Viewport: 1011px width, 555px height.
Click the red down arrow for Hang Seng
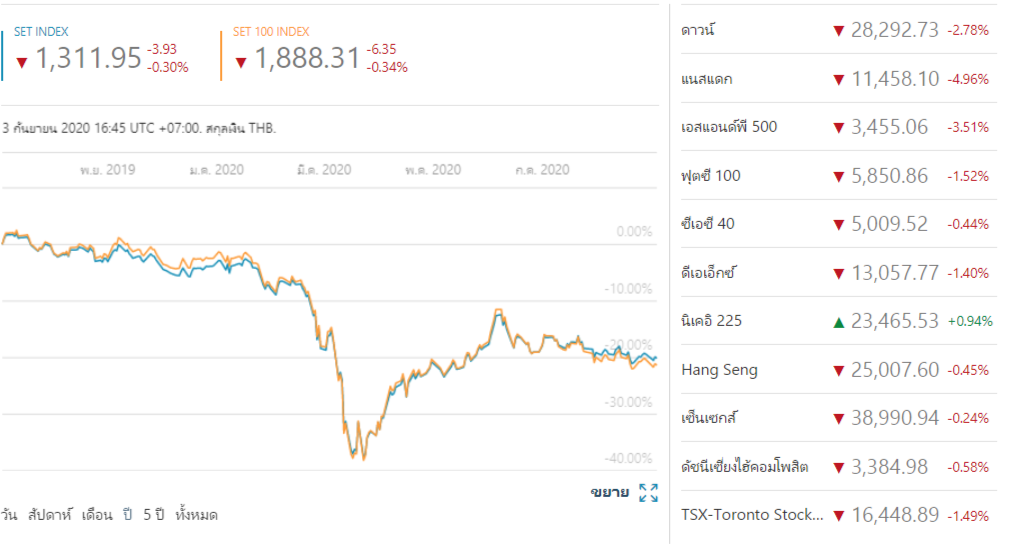click(839, 370)
